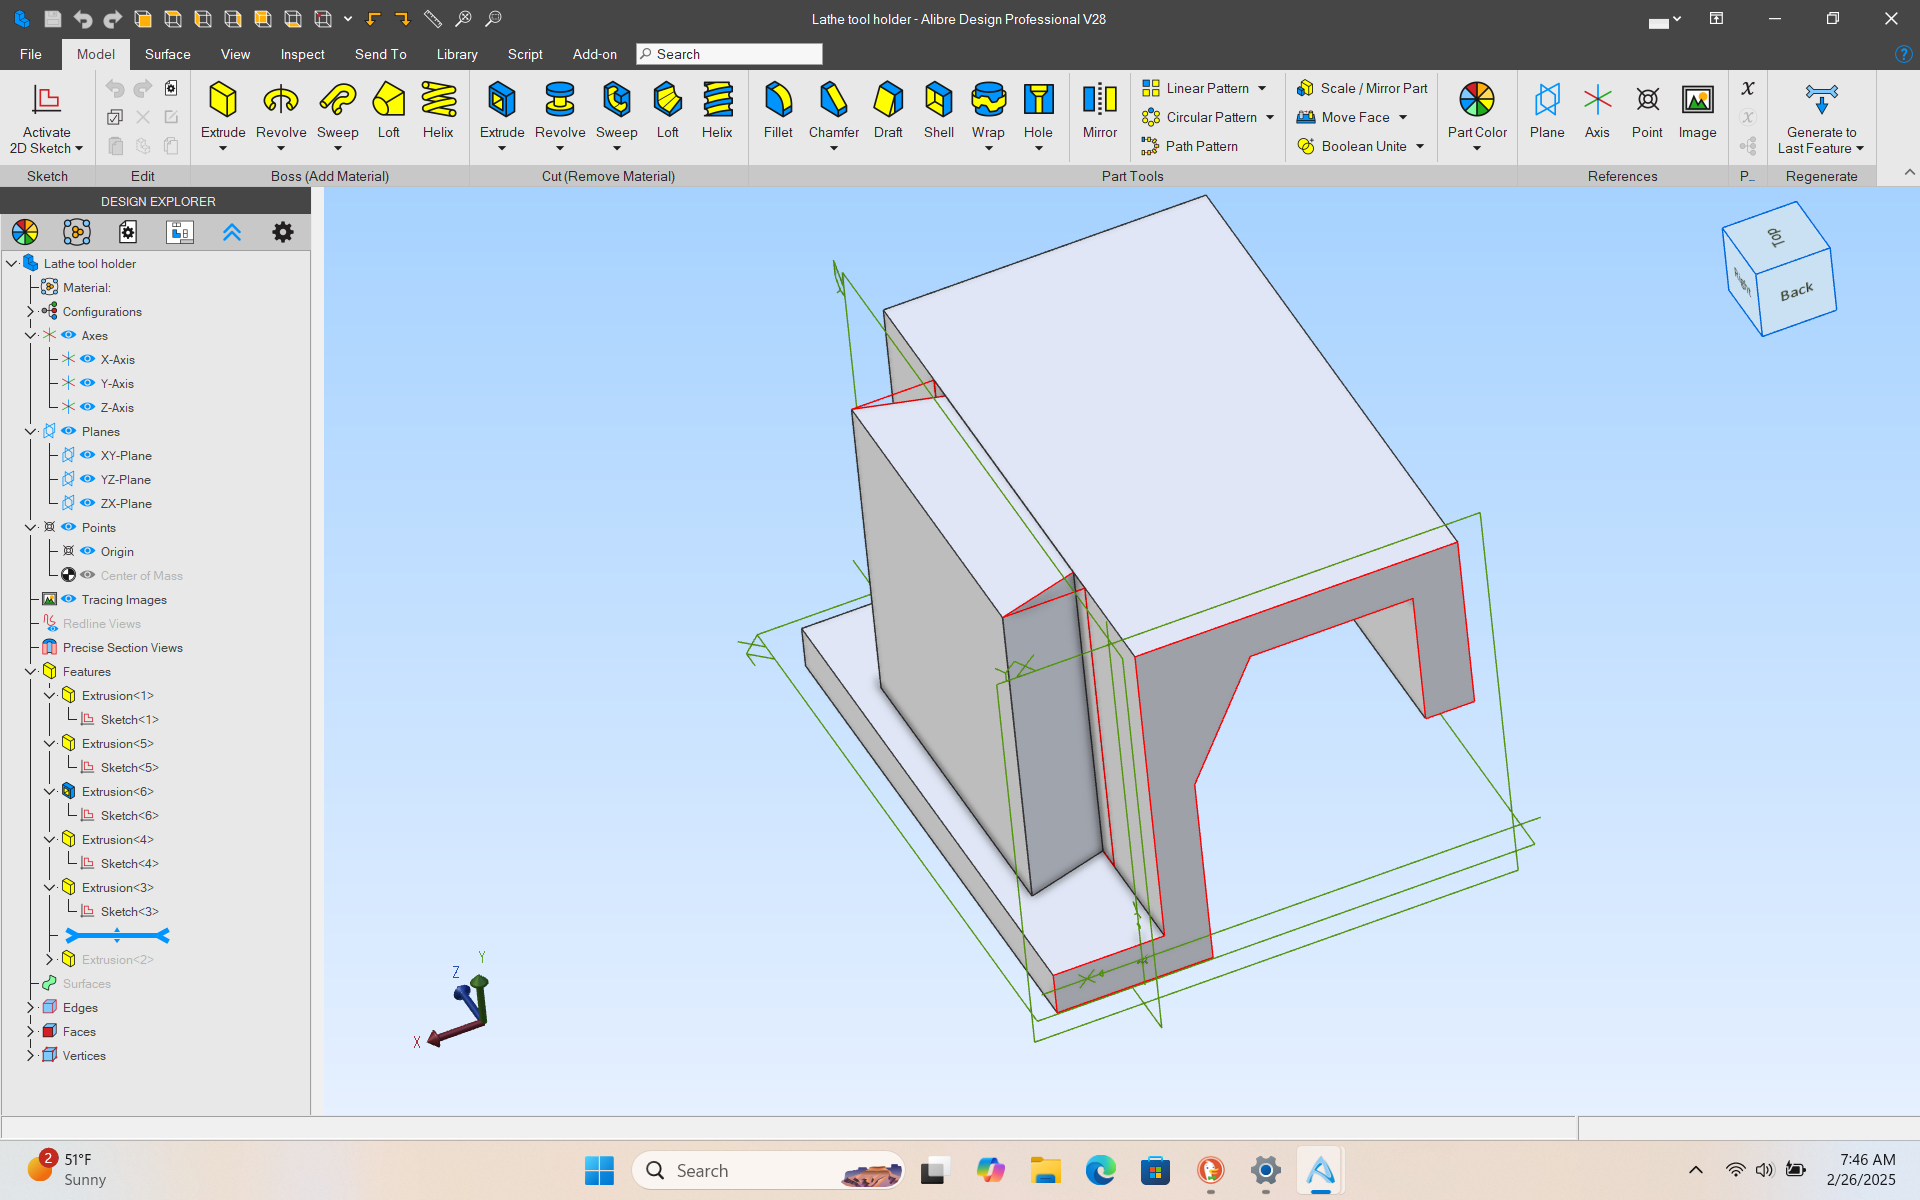Open Part Color dropdown arrow
1920x1200 pixels.
[1477, 149]
